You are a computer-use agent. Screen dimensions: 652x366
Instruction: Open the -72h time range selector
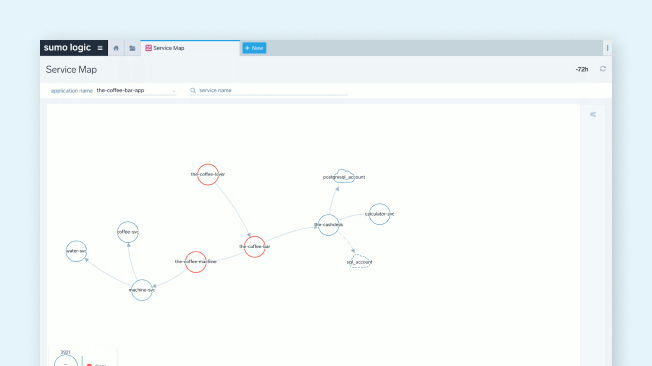[x=582, y=69]
